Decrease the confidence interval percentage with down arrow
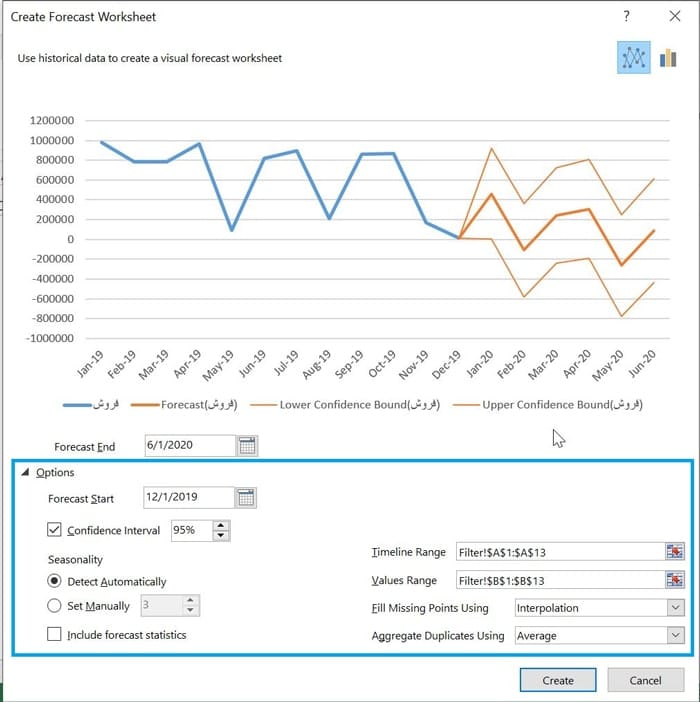 [x=221, y=535]
